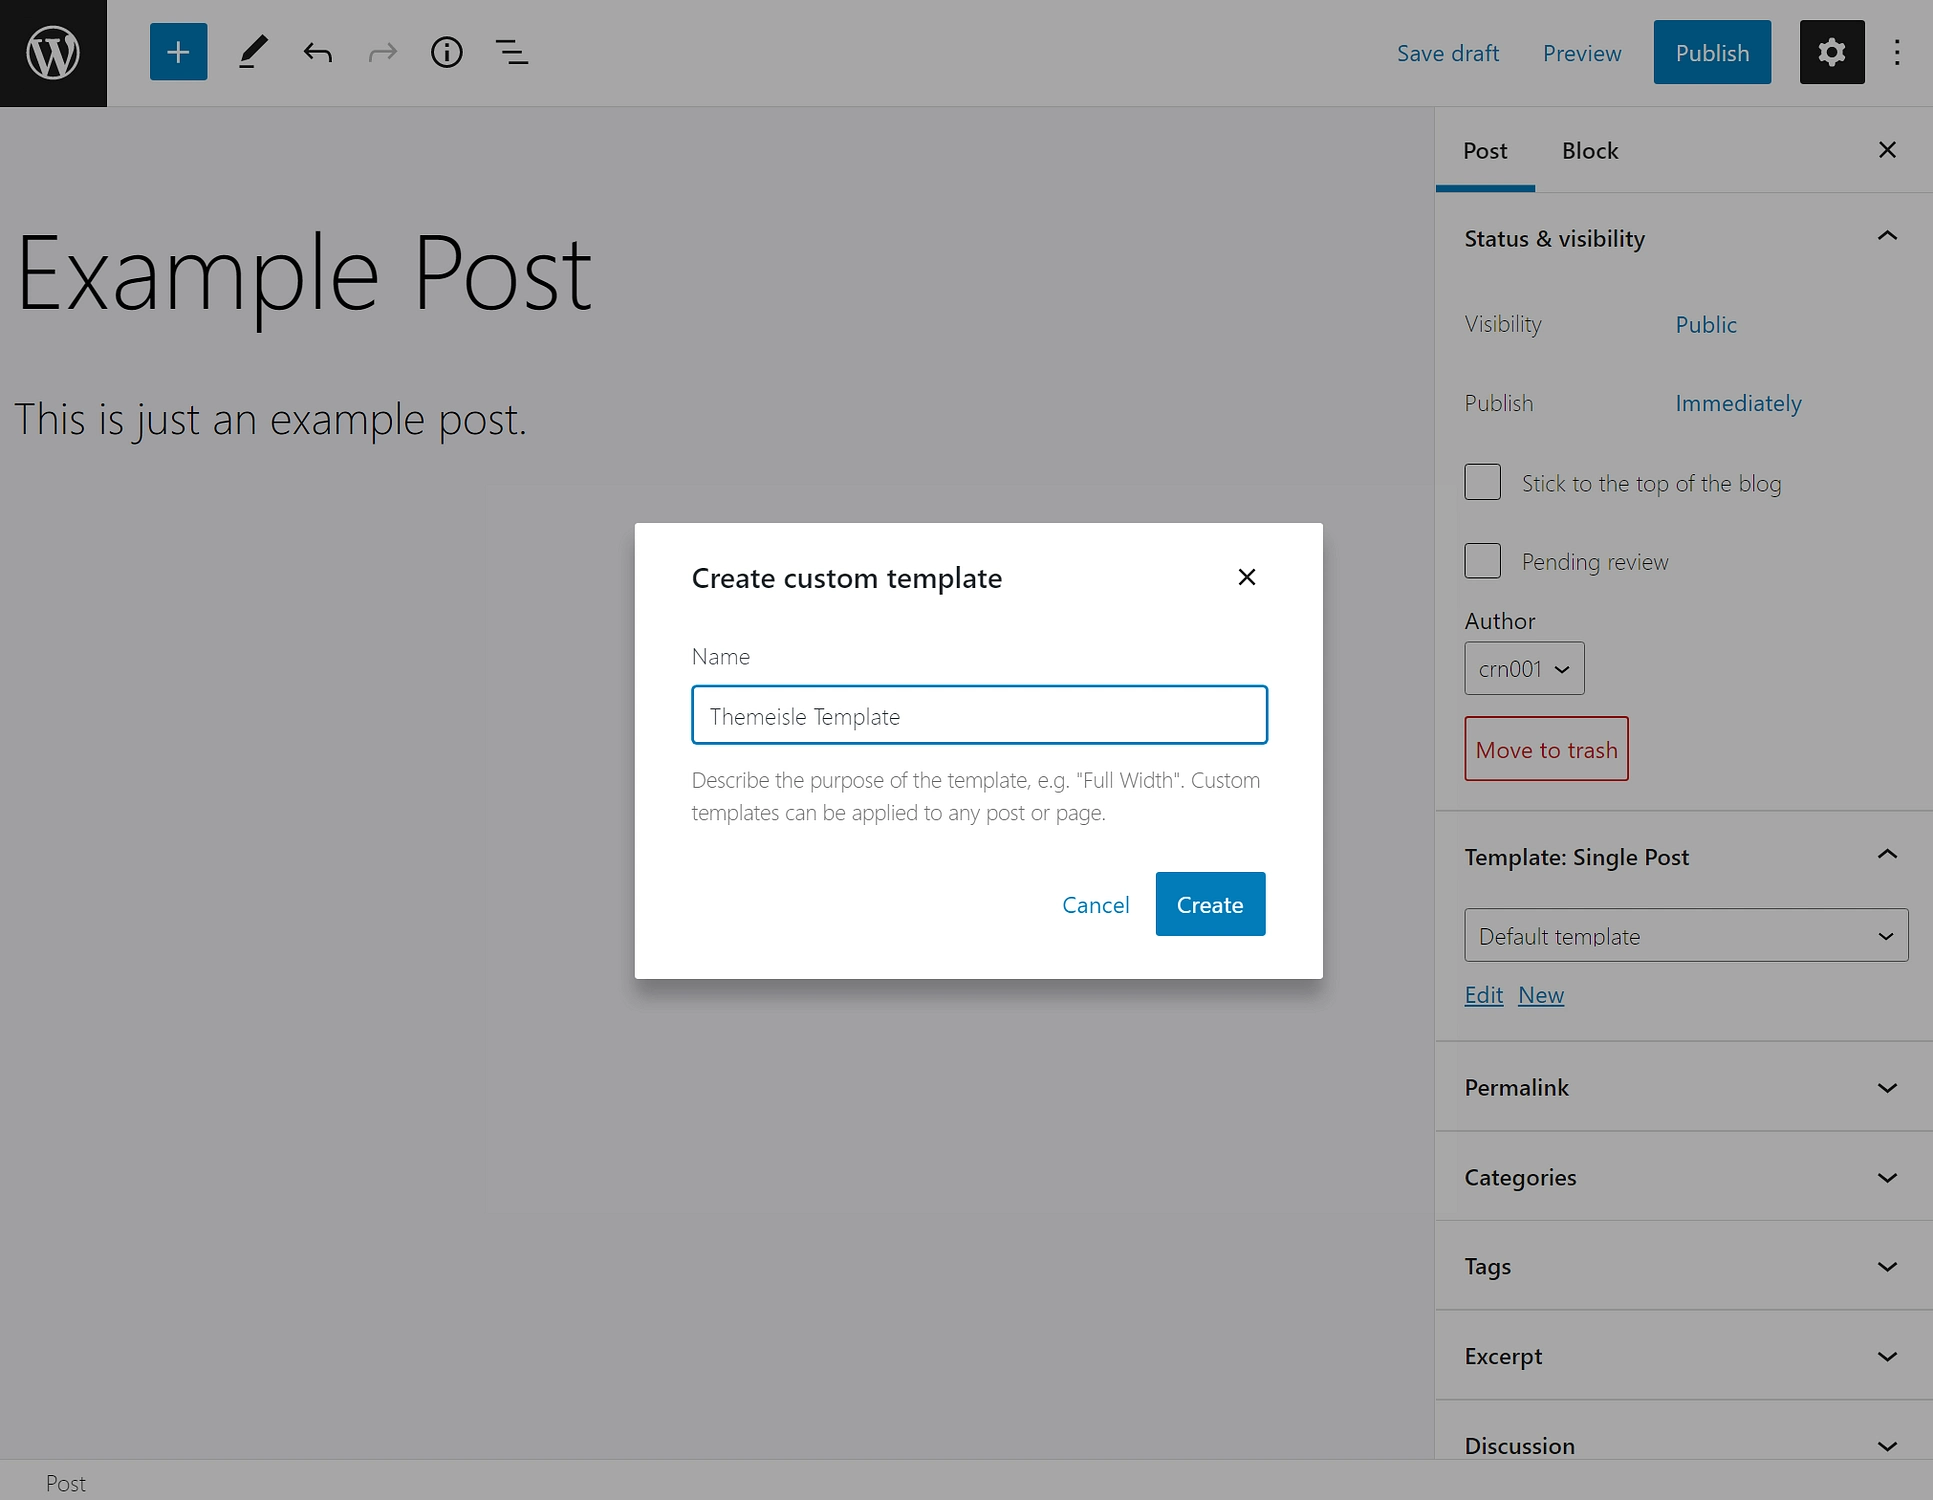The image size is (1933, 1500).
Task: Switch to the Block tab
Action: pos(1589,149)
